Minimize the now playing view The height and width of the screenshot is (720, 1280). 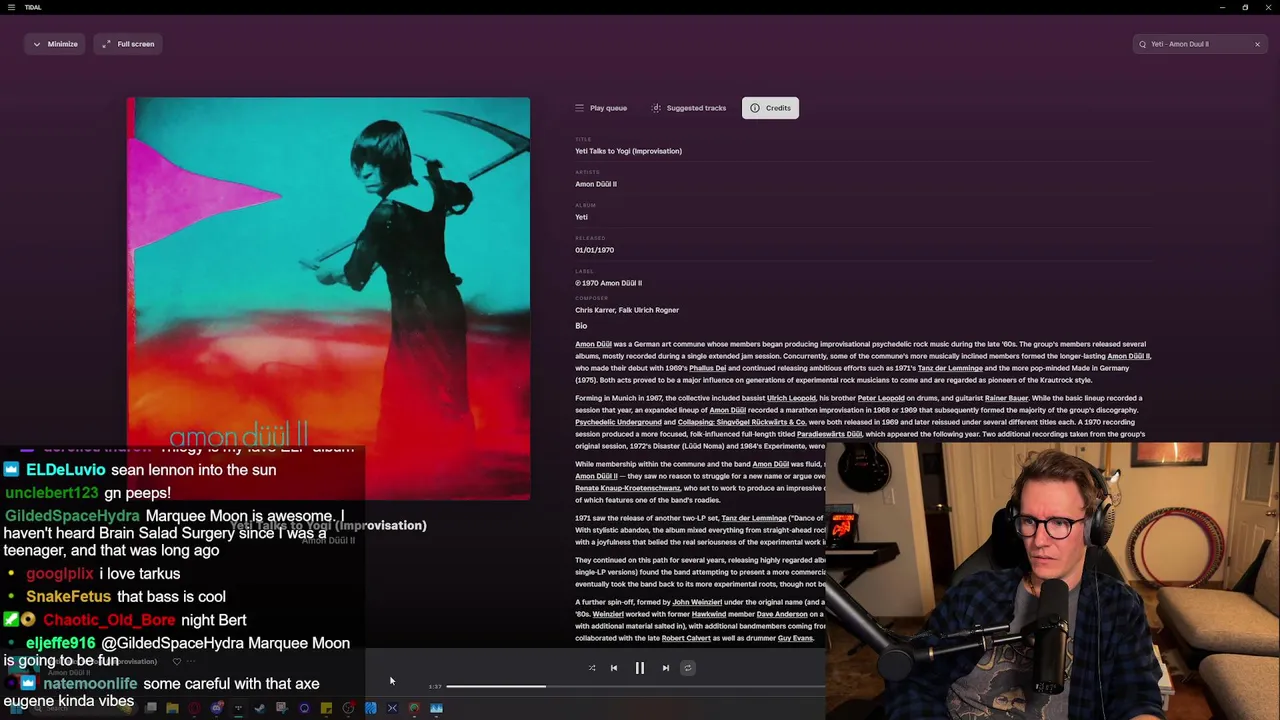[x=54, y=44]
